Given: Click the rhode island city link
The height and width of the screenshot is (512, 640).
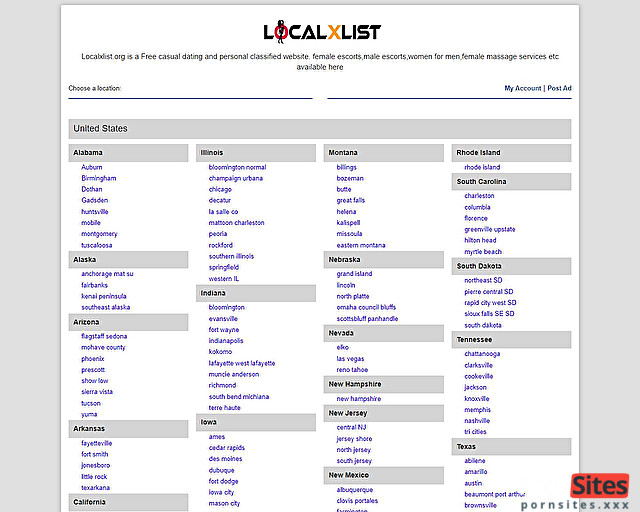Looking at the screenshot, I should (x=482, y=167).
